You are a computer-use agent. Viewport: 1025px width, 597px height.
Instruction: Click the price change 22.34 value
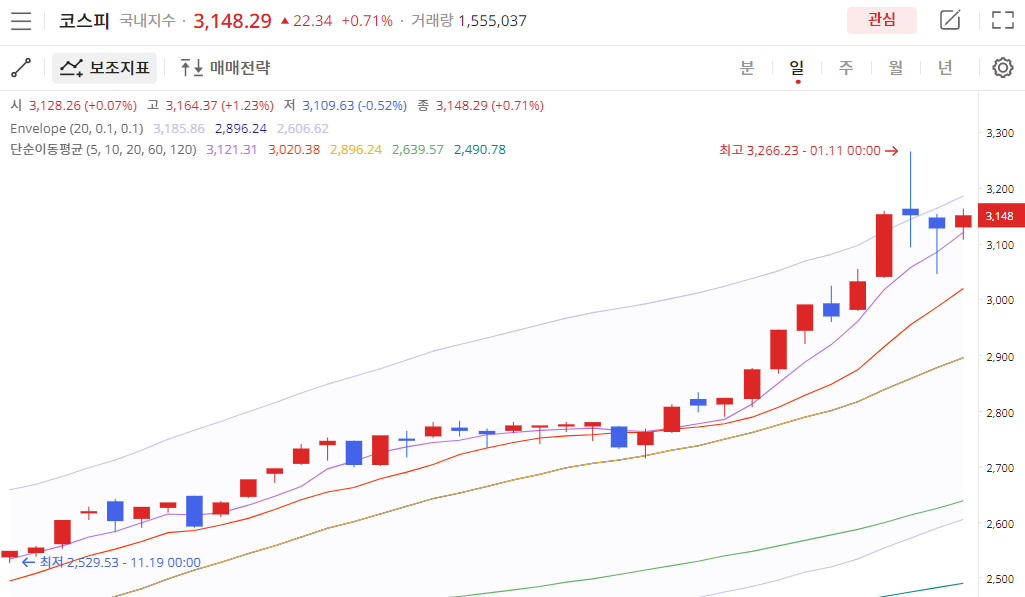point(312,21)
